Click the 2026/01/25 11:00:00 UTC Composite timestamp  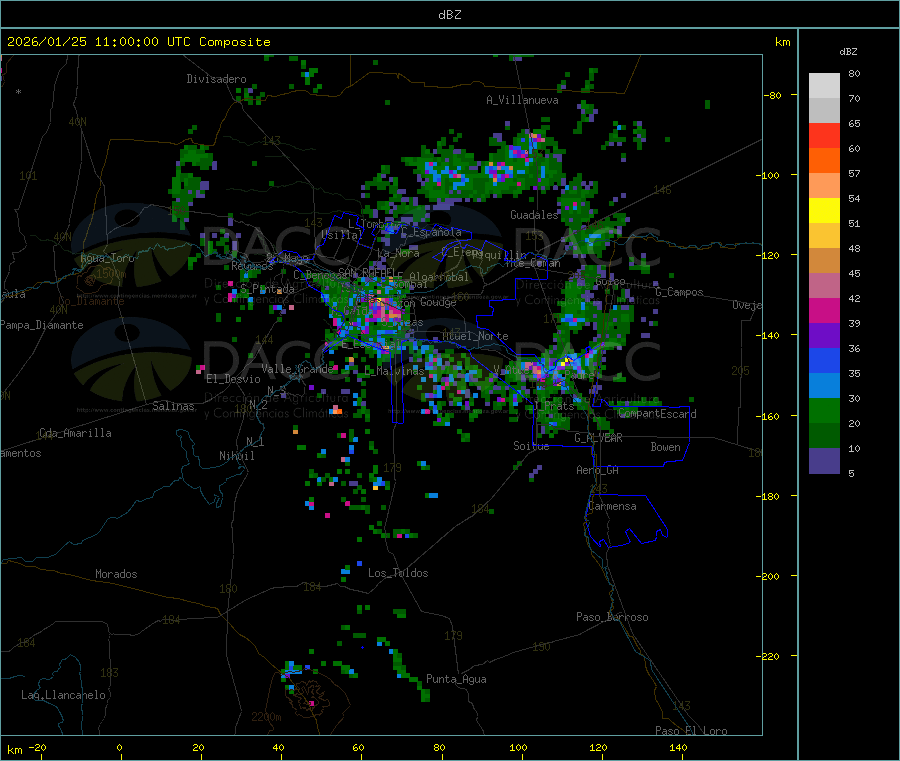[138, 42]
